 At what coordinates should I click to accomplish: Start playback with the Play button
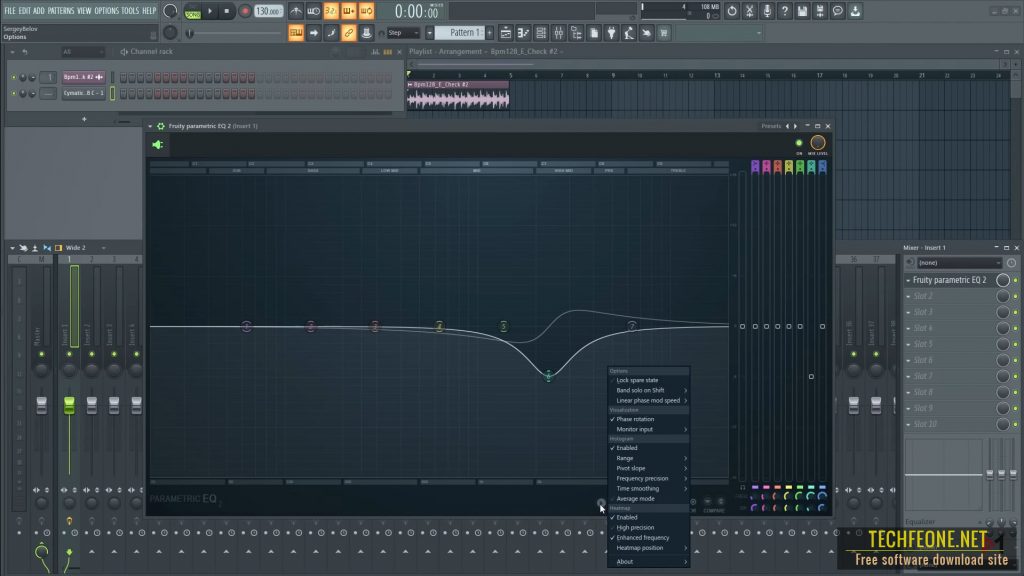[x=210, y=11]
